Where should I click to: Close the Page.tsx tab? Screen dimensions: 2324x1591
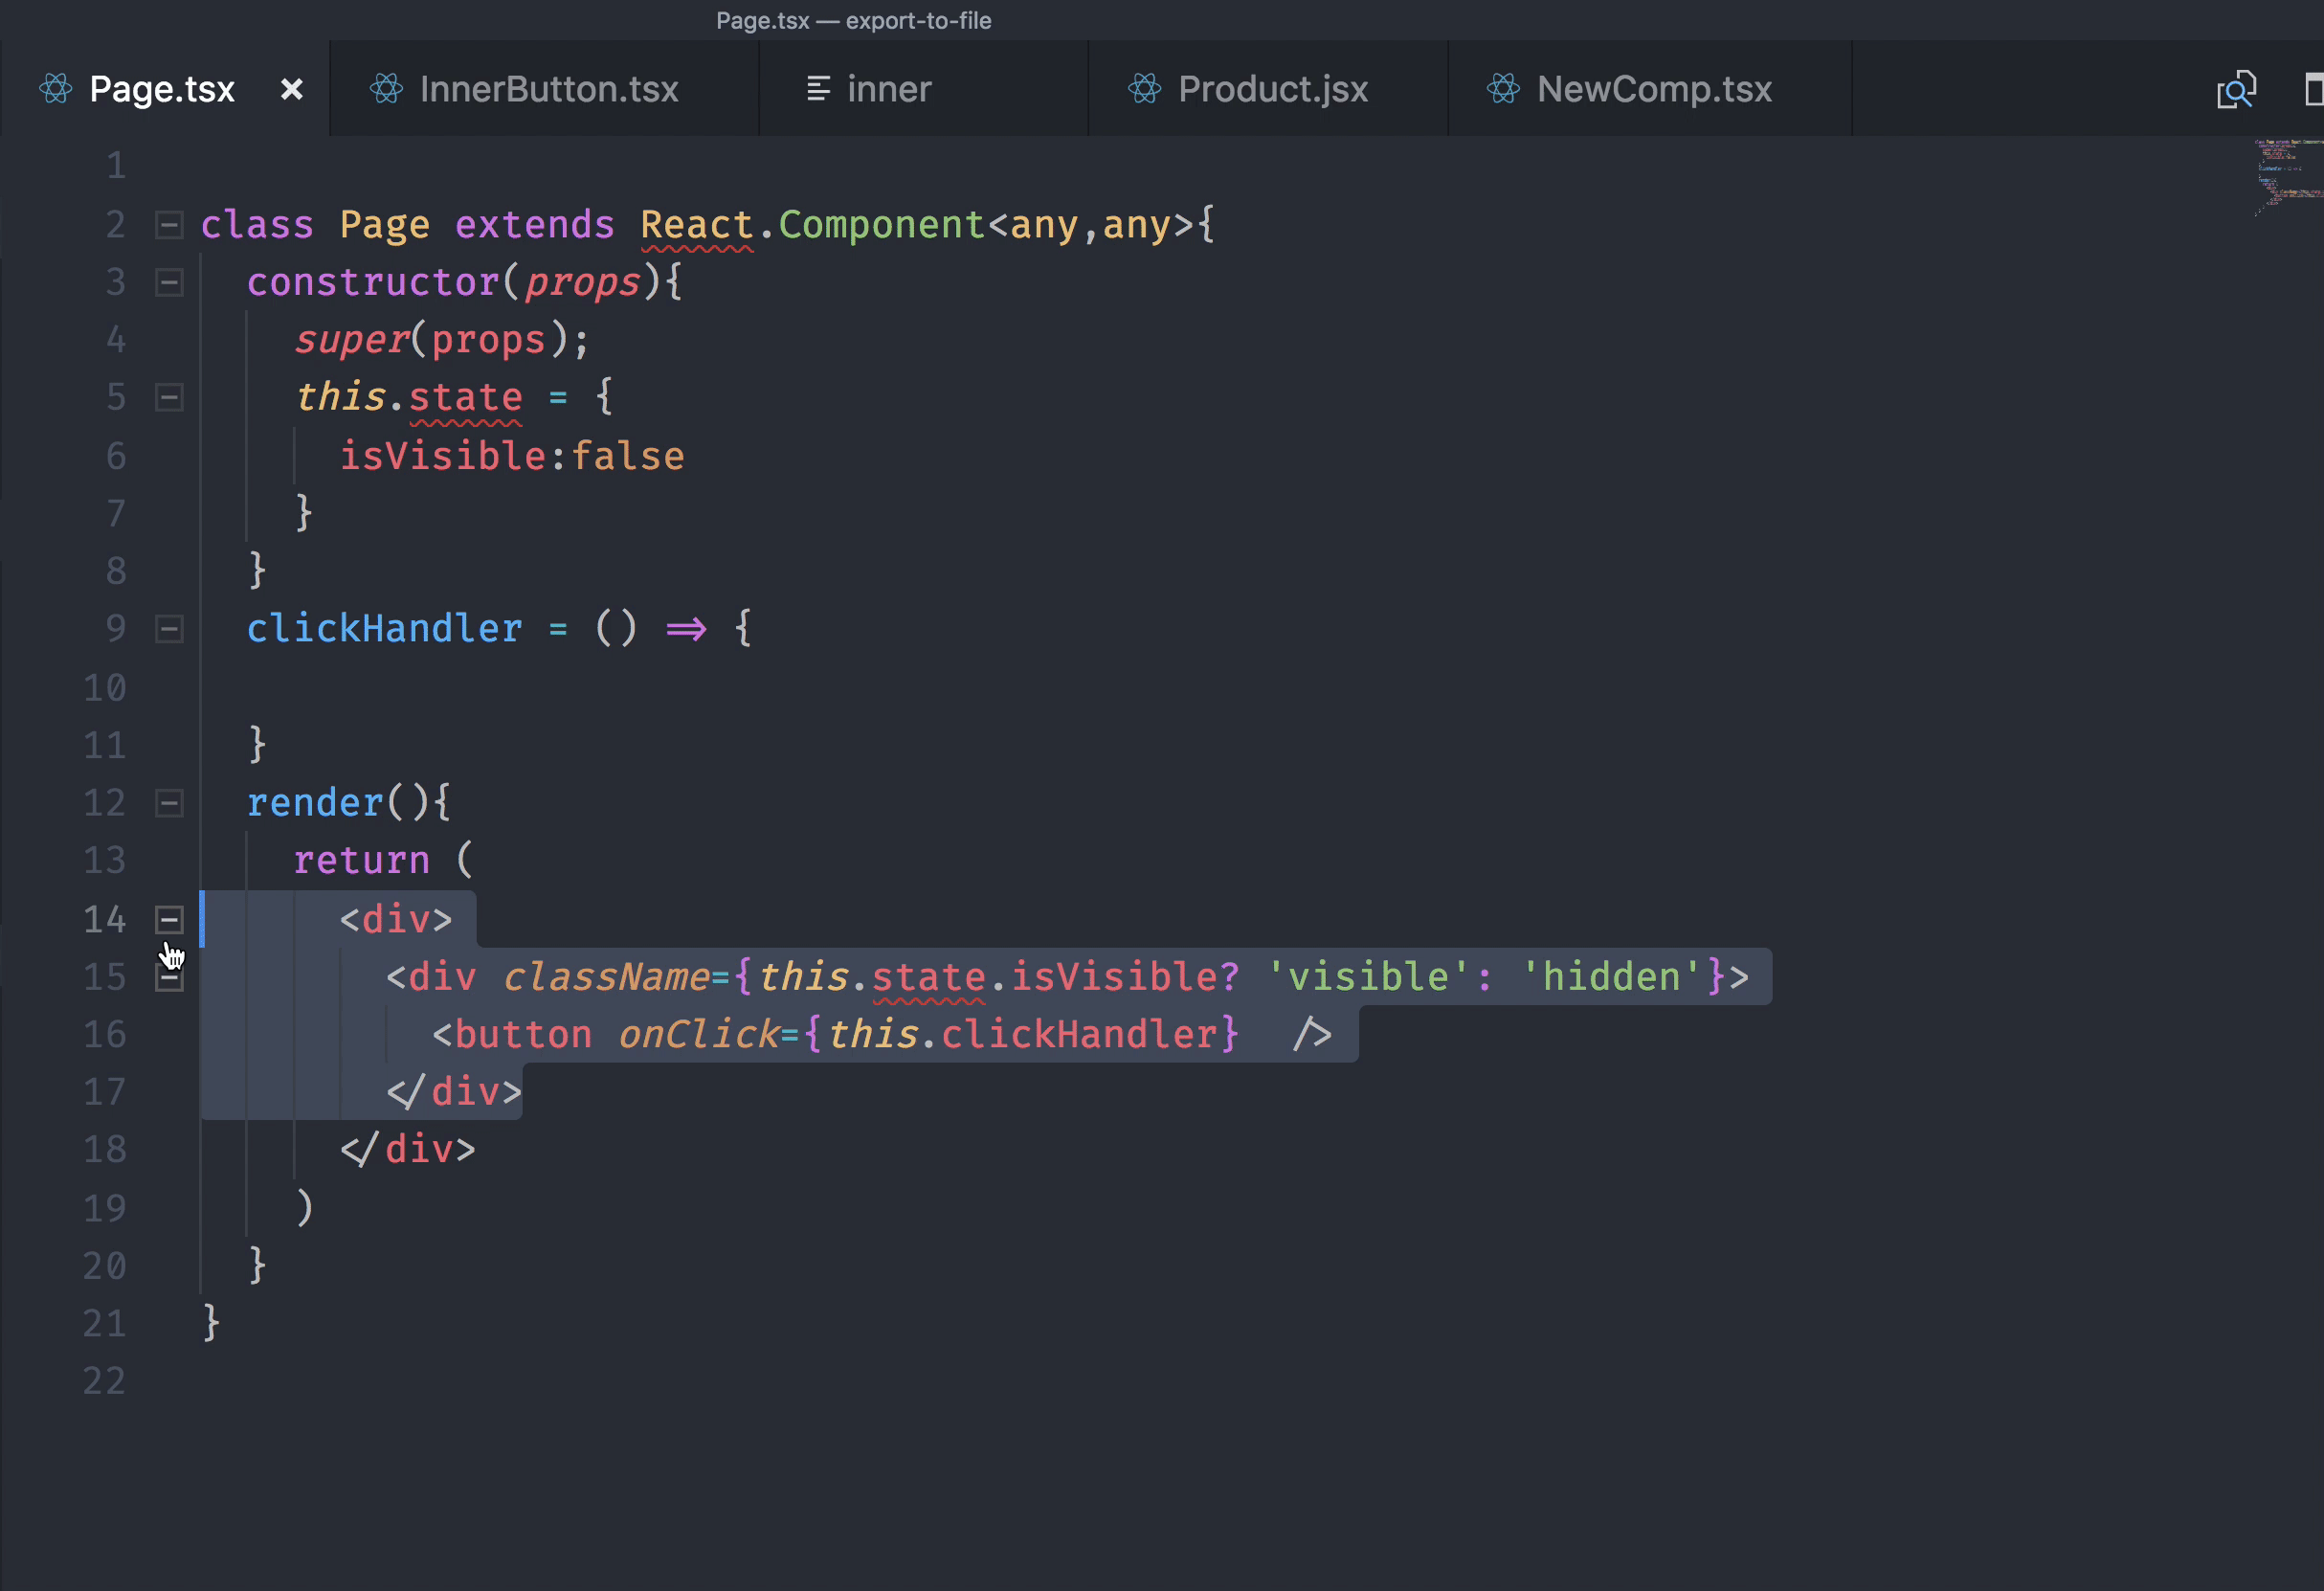[x=291, y=89]
